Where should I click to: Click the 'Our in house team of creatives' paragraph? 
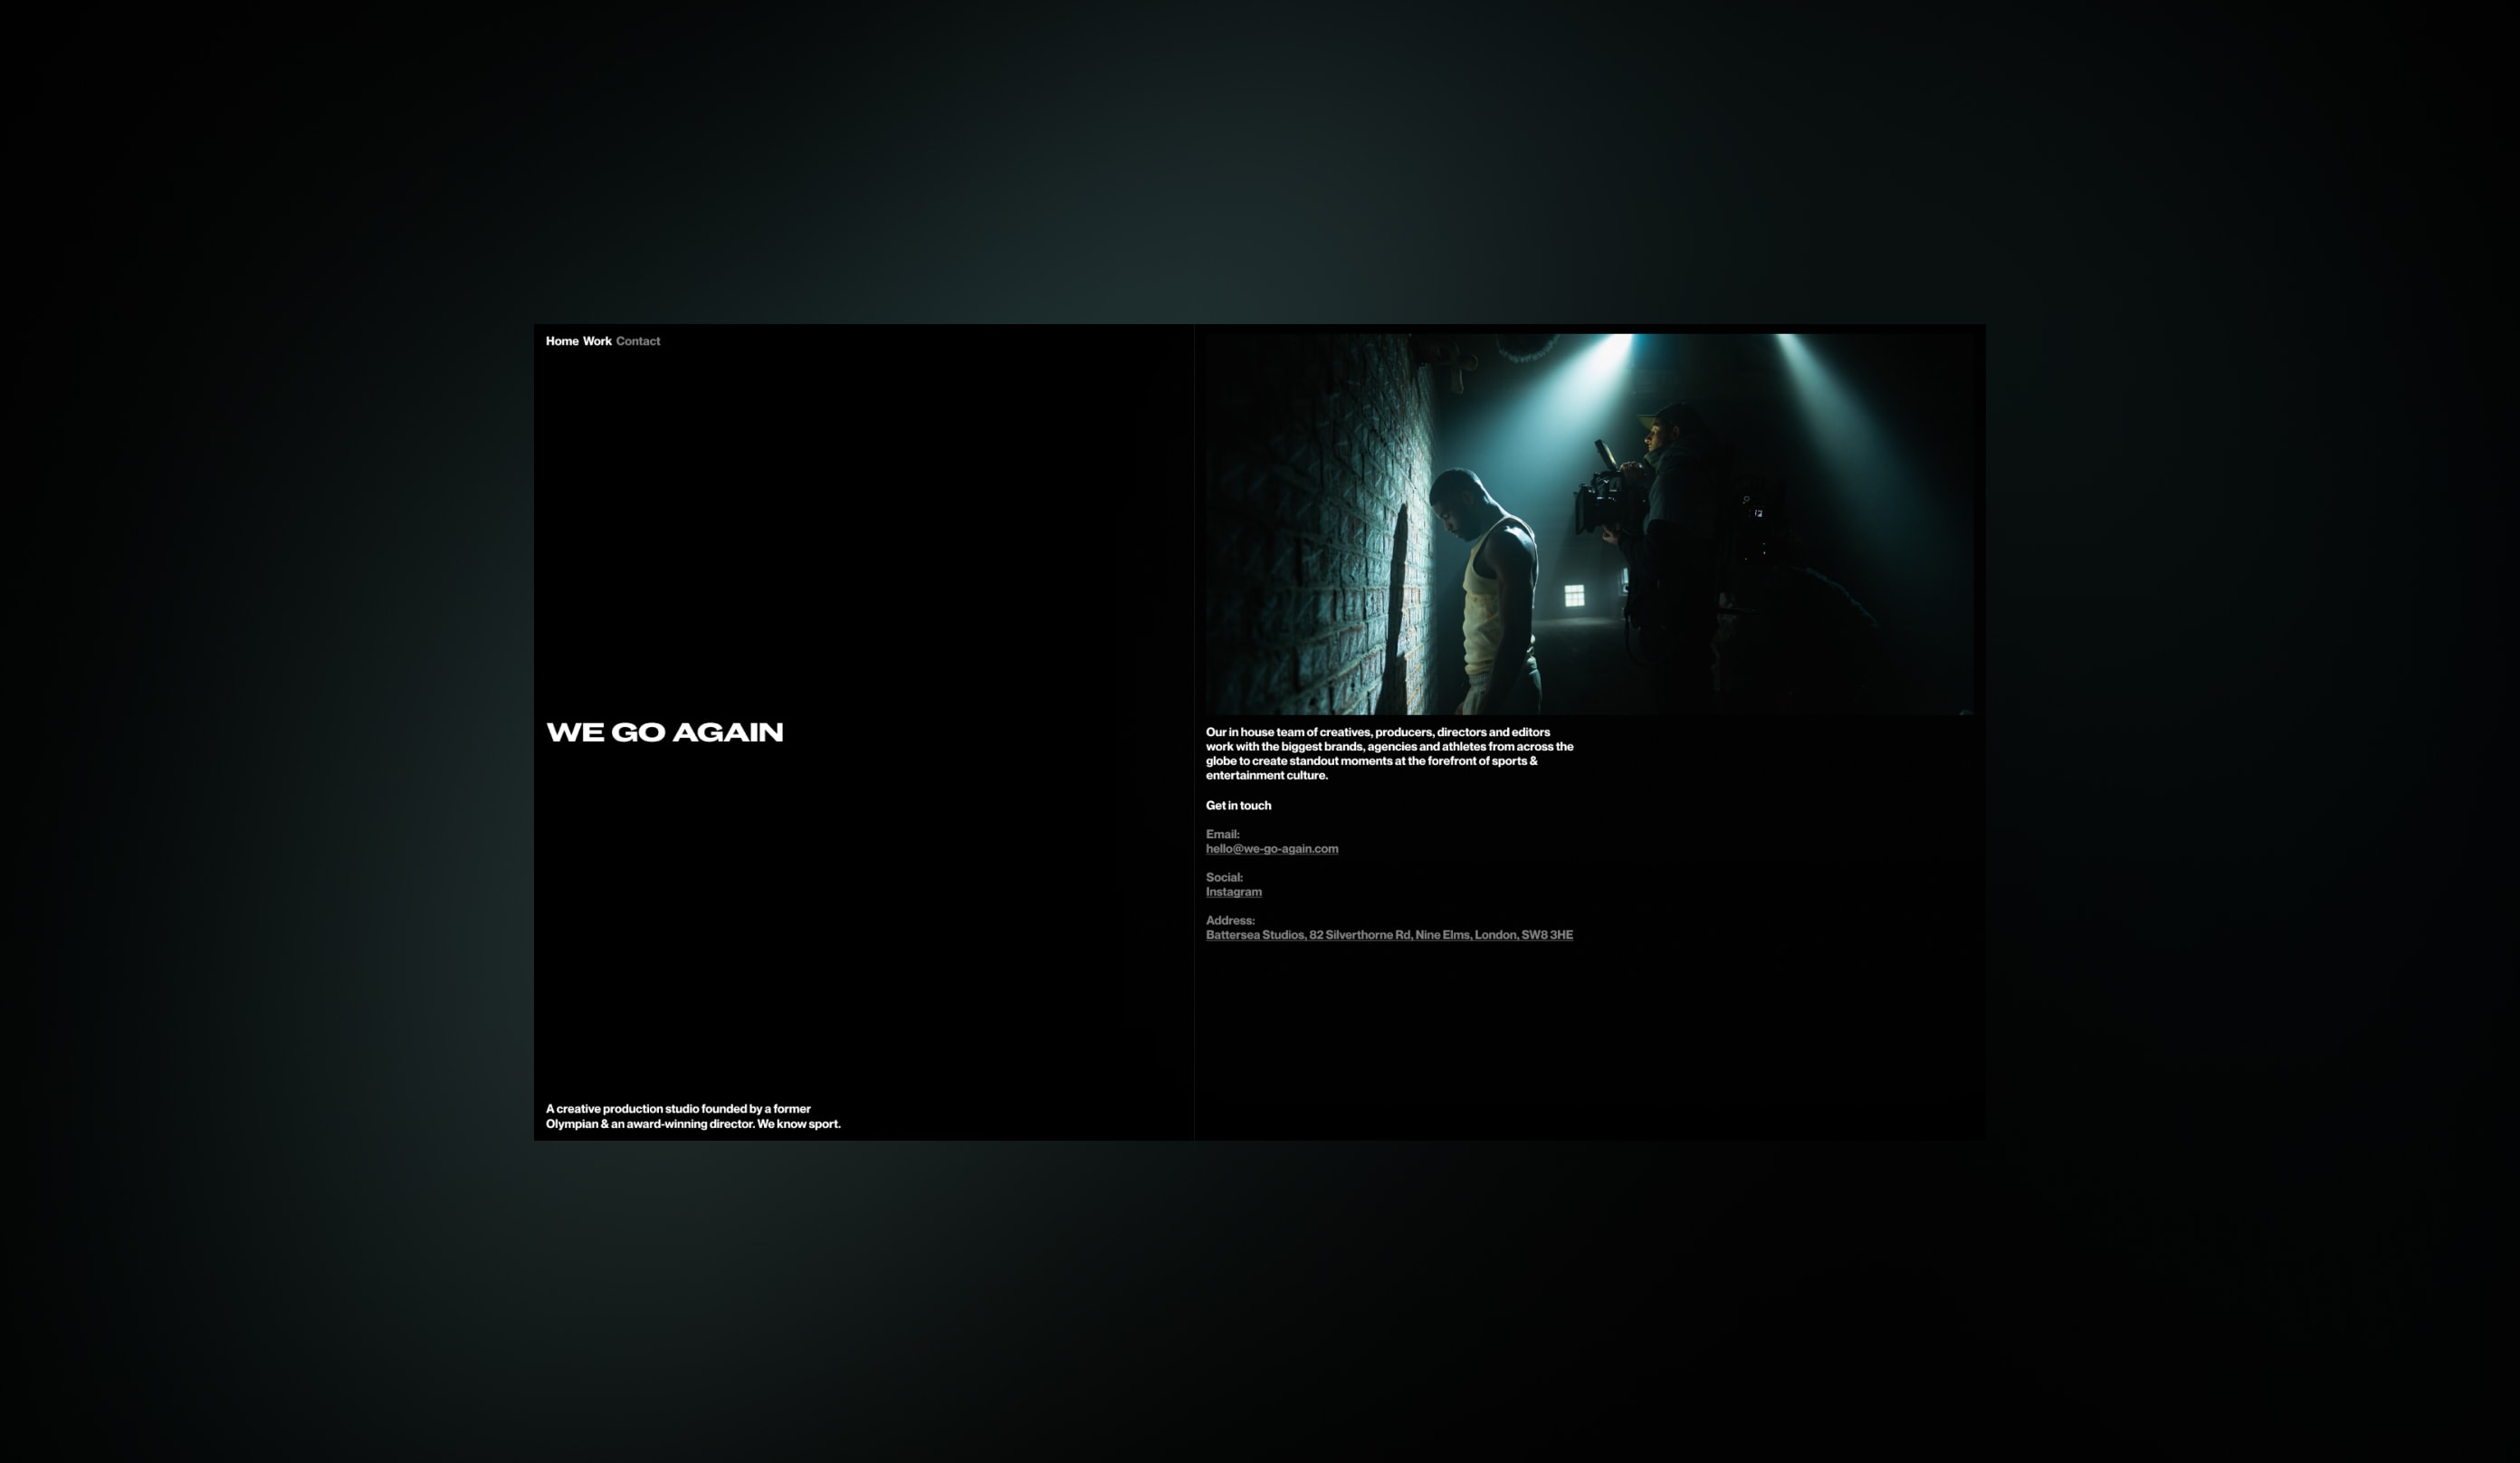point(1389,754)
